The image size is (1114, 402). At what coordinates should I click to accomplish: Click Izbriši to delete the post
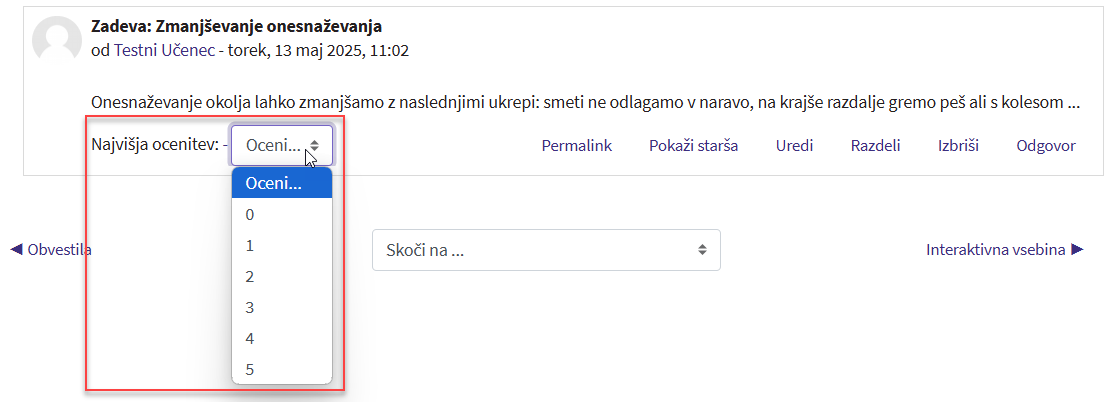pos(958,145)
